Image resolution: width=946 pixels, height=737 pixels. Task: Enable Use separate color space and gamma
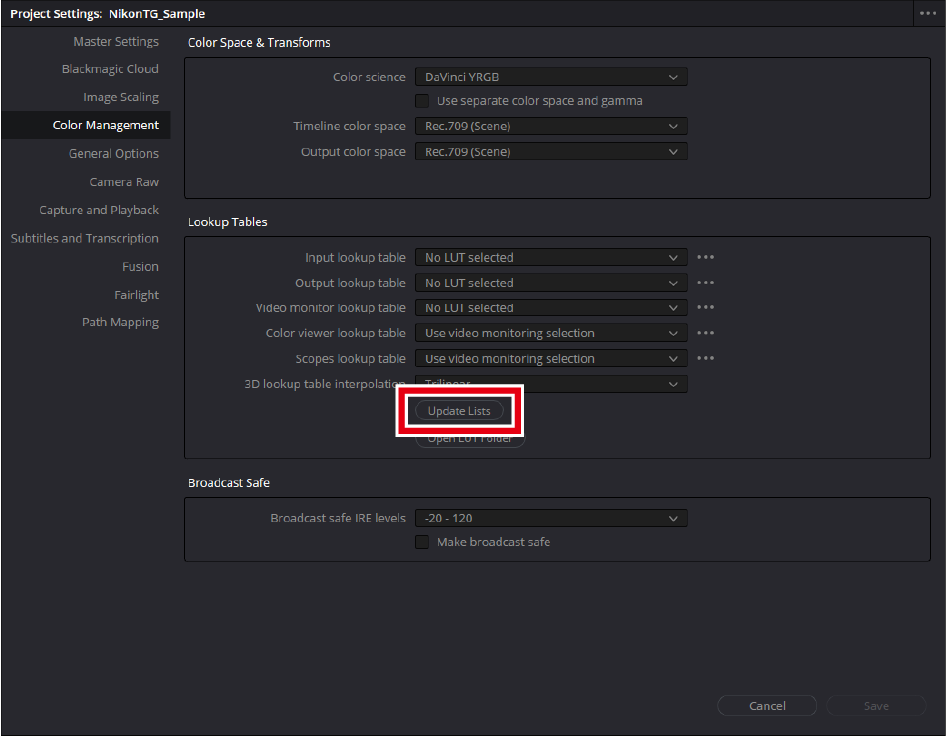point(422,101)
